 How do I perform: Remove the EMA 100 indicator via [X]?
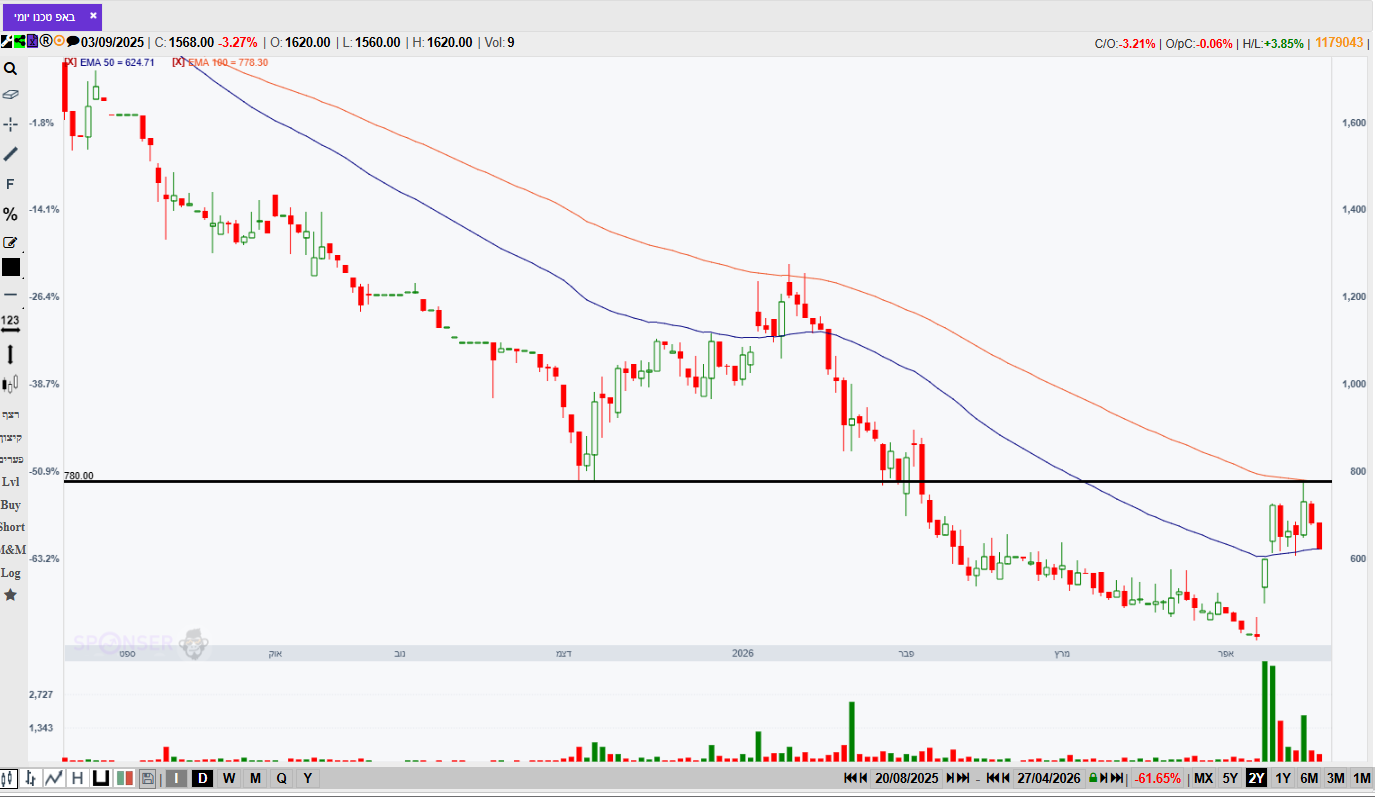(178, 62)
